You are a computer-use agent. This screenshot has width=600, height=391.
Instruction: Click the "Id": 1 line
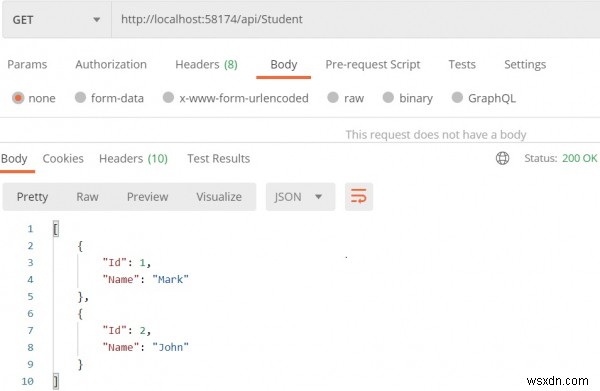pyautogui.click(x=127, y=262)
